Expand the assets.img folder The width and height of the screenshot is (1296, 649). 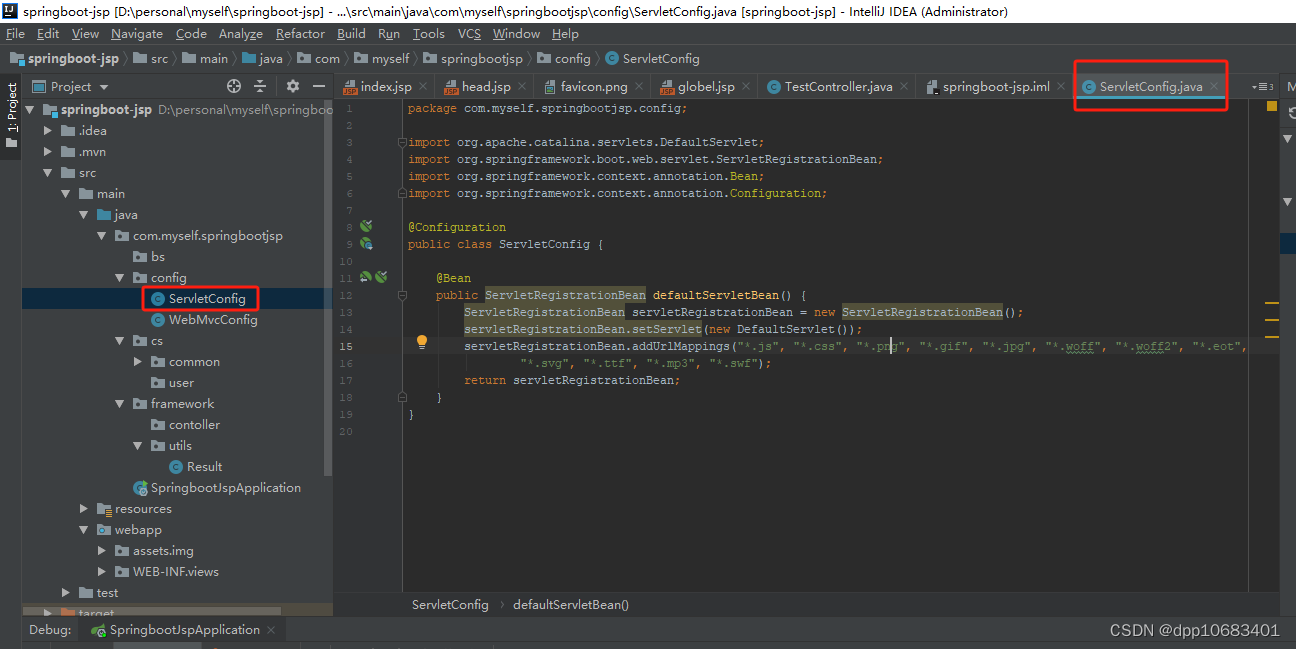coord(102,551)
